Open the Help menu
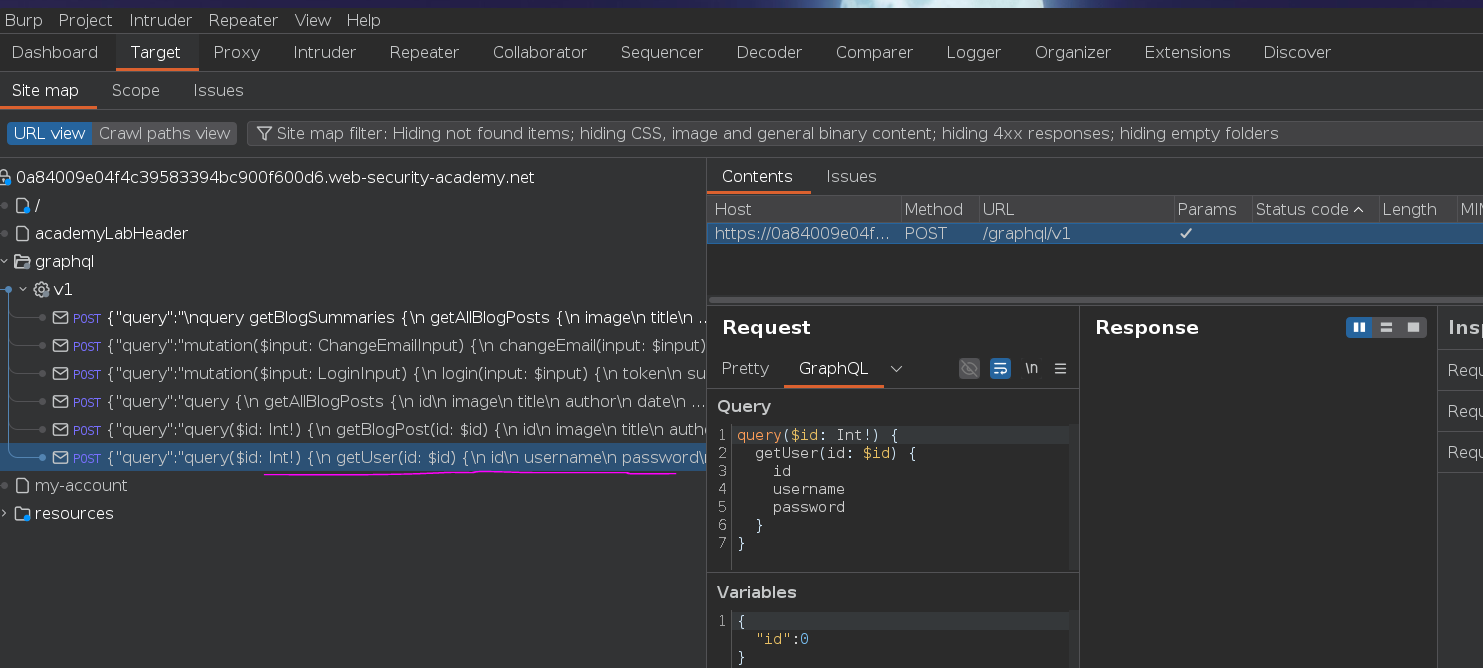Screen dimensions: 1483x668 point(363,20)
